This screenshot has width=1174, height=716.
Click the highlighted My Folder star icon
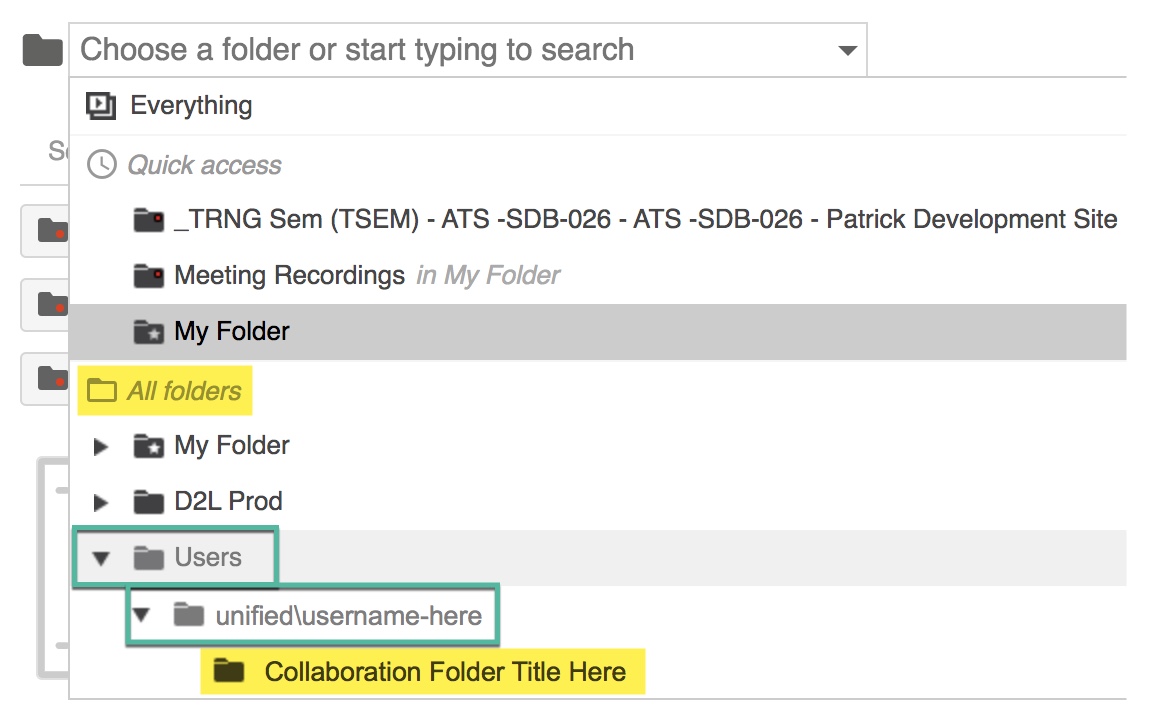[148, 332]
